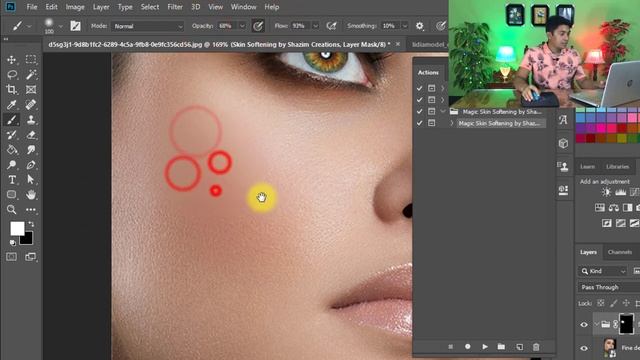Select the Magic Wand tool
This screenshot has height=360, width=640.
(31, 75)
